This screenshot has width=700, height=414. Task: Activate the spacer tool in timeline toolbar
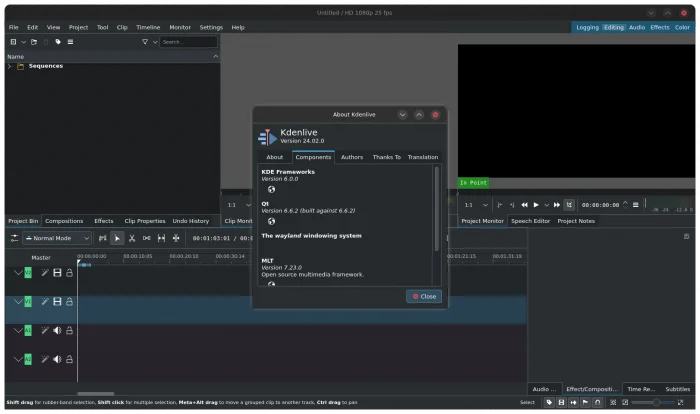147,238
